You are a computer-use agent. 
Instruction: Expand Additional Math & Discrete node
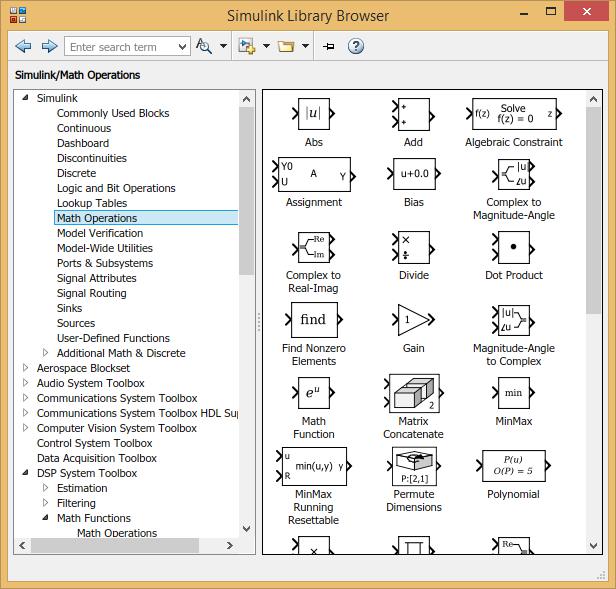46,353
